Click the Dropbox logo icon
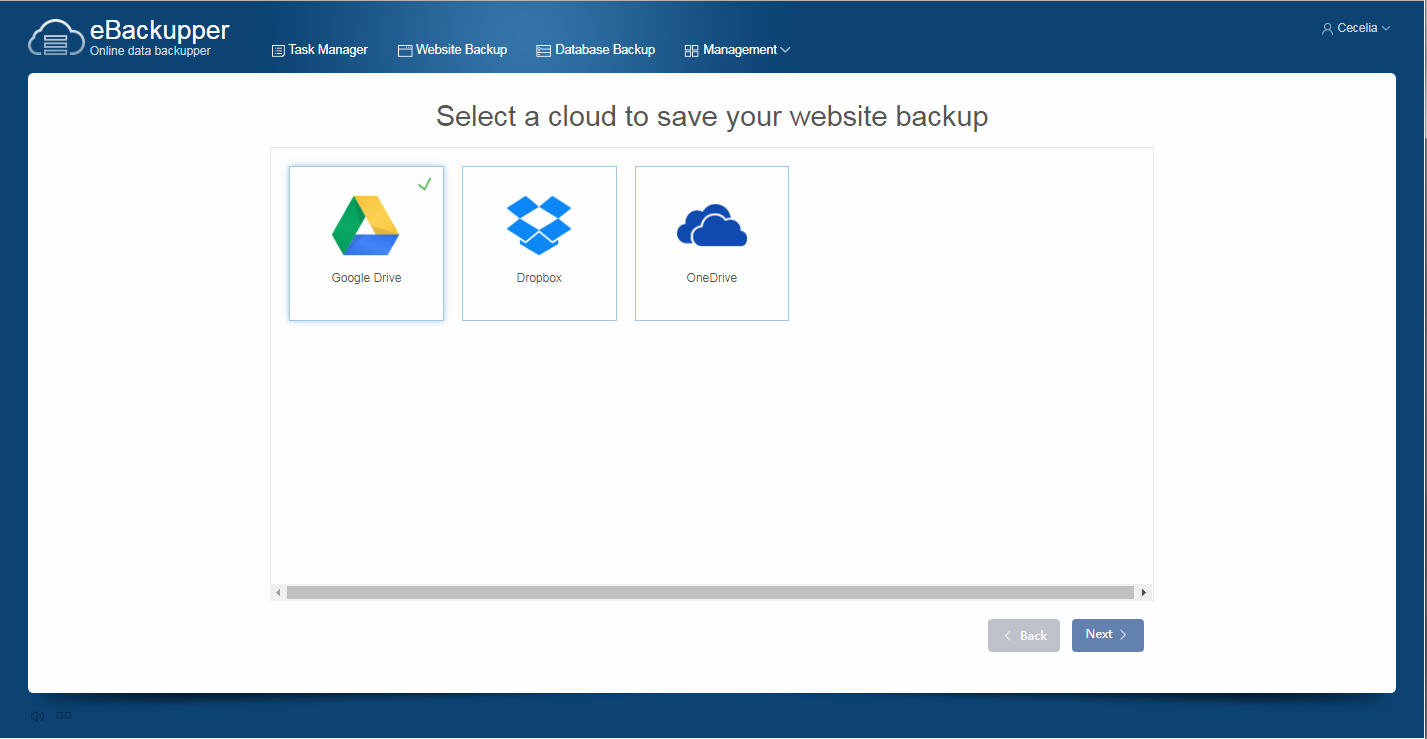The width and height of the screenshot is (1427, 739). 539,225
